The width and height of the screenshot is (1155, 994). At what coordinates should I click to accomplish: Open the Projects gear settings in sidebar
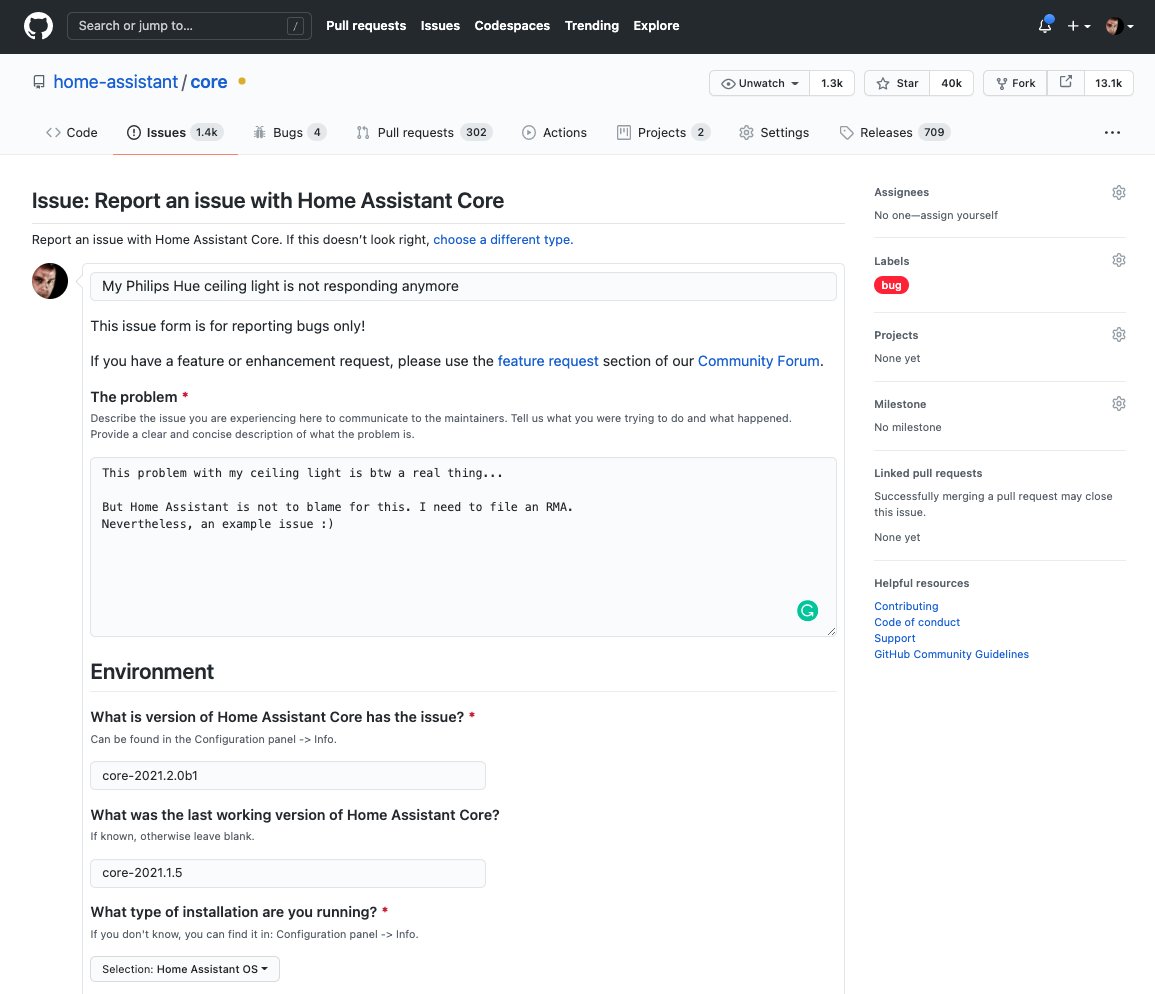pyautogui.click(x=1118, y=335)
